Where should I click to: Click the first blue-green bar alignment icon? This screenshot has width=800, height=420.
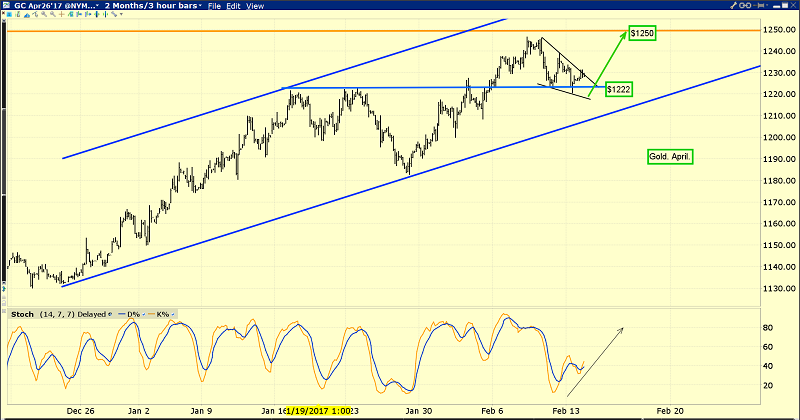[79, 14]
